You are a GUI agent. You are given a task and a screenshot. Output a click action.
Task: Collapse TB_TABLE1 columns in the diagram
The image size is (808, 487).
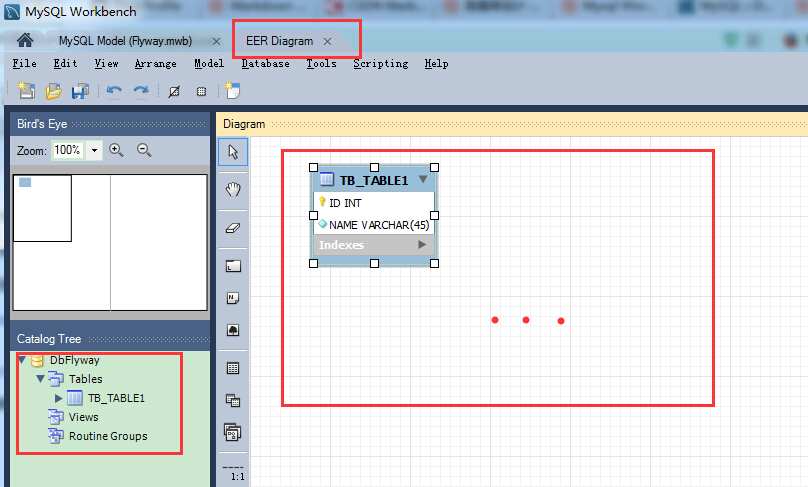[423, 179]
